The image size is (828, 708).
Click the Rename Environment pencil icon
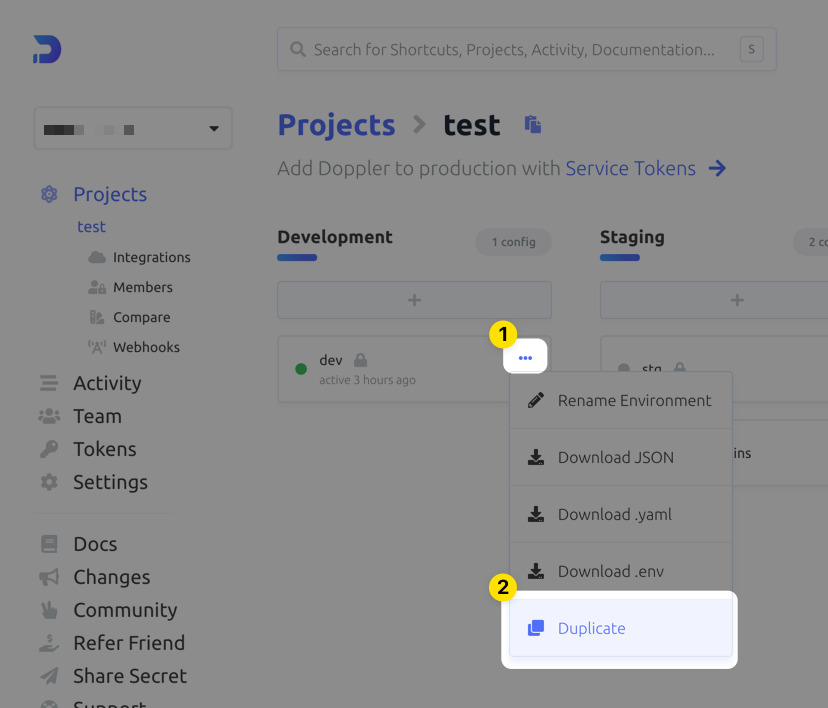(x=535, y=401)
